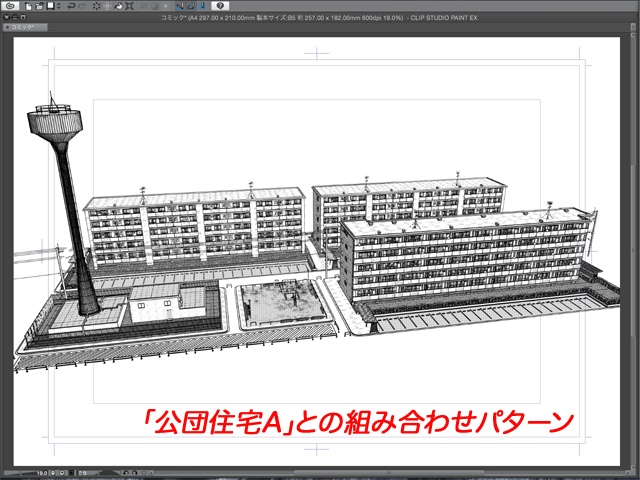The image size is (640, 480).
Task: Click Clear Outside Selection icon
Action: click(107, 6)
